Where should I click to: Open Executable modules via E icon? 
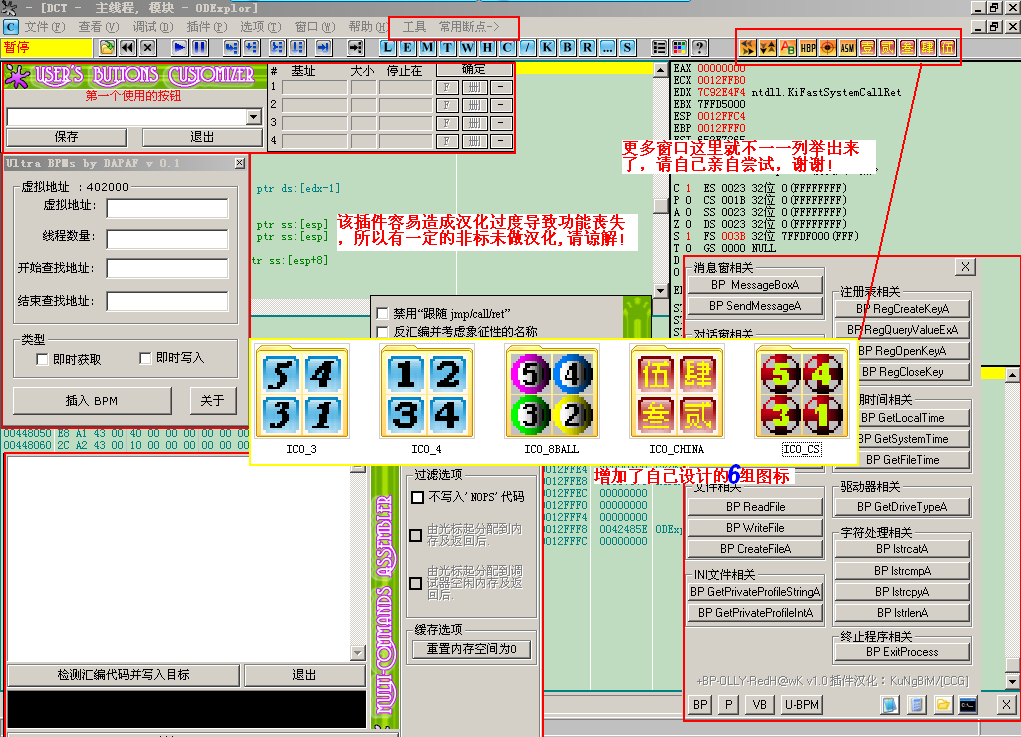click(408, 48)
